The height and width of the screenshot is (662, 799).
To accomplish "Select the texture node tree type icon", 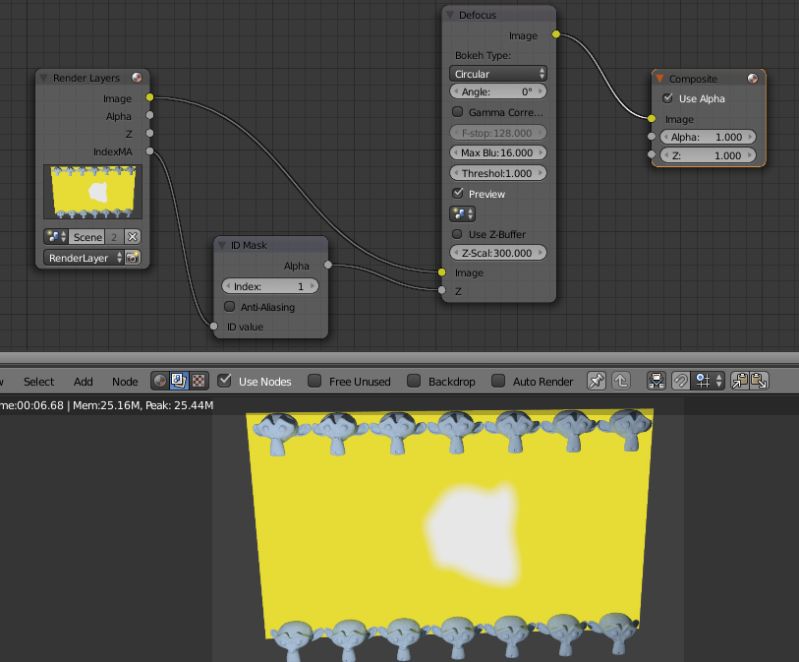I will click(x=199, y=381).
